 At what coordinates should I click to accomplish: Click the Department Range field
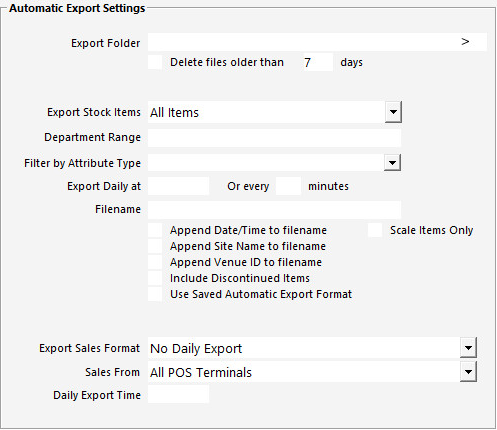pos(274,138)
